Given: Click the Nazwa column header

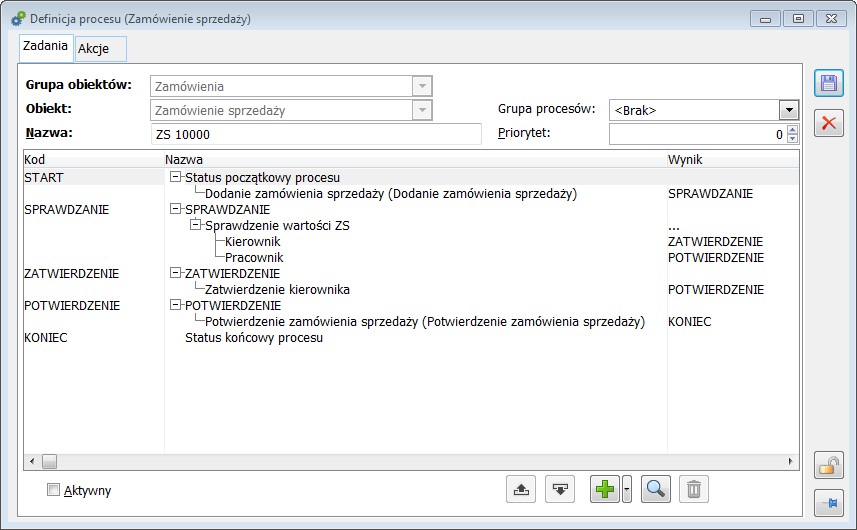Looking at the screenshot, I should [x=415, y=160].
